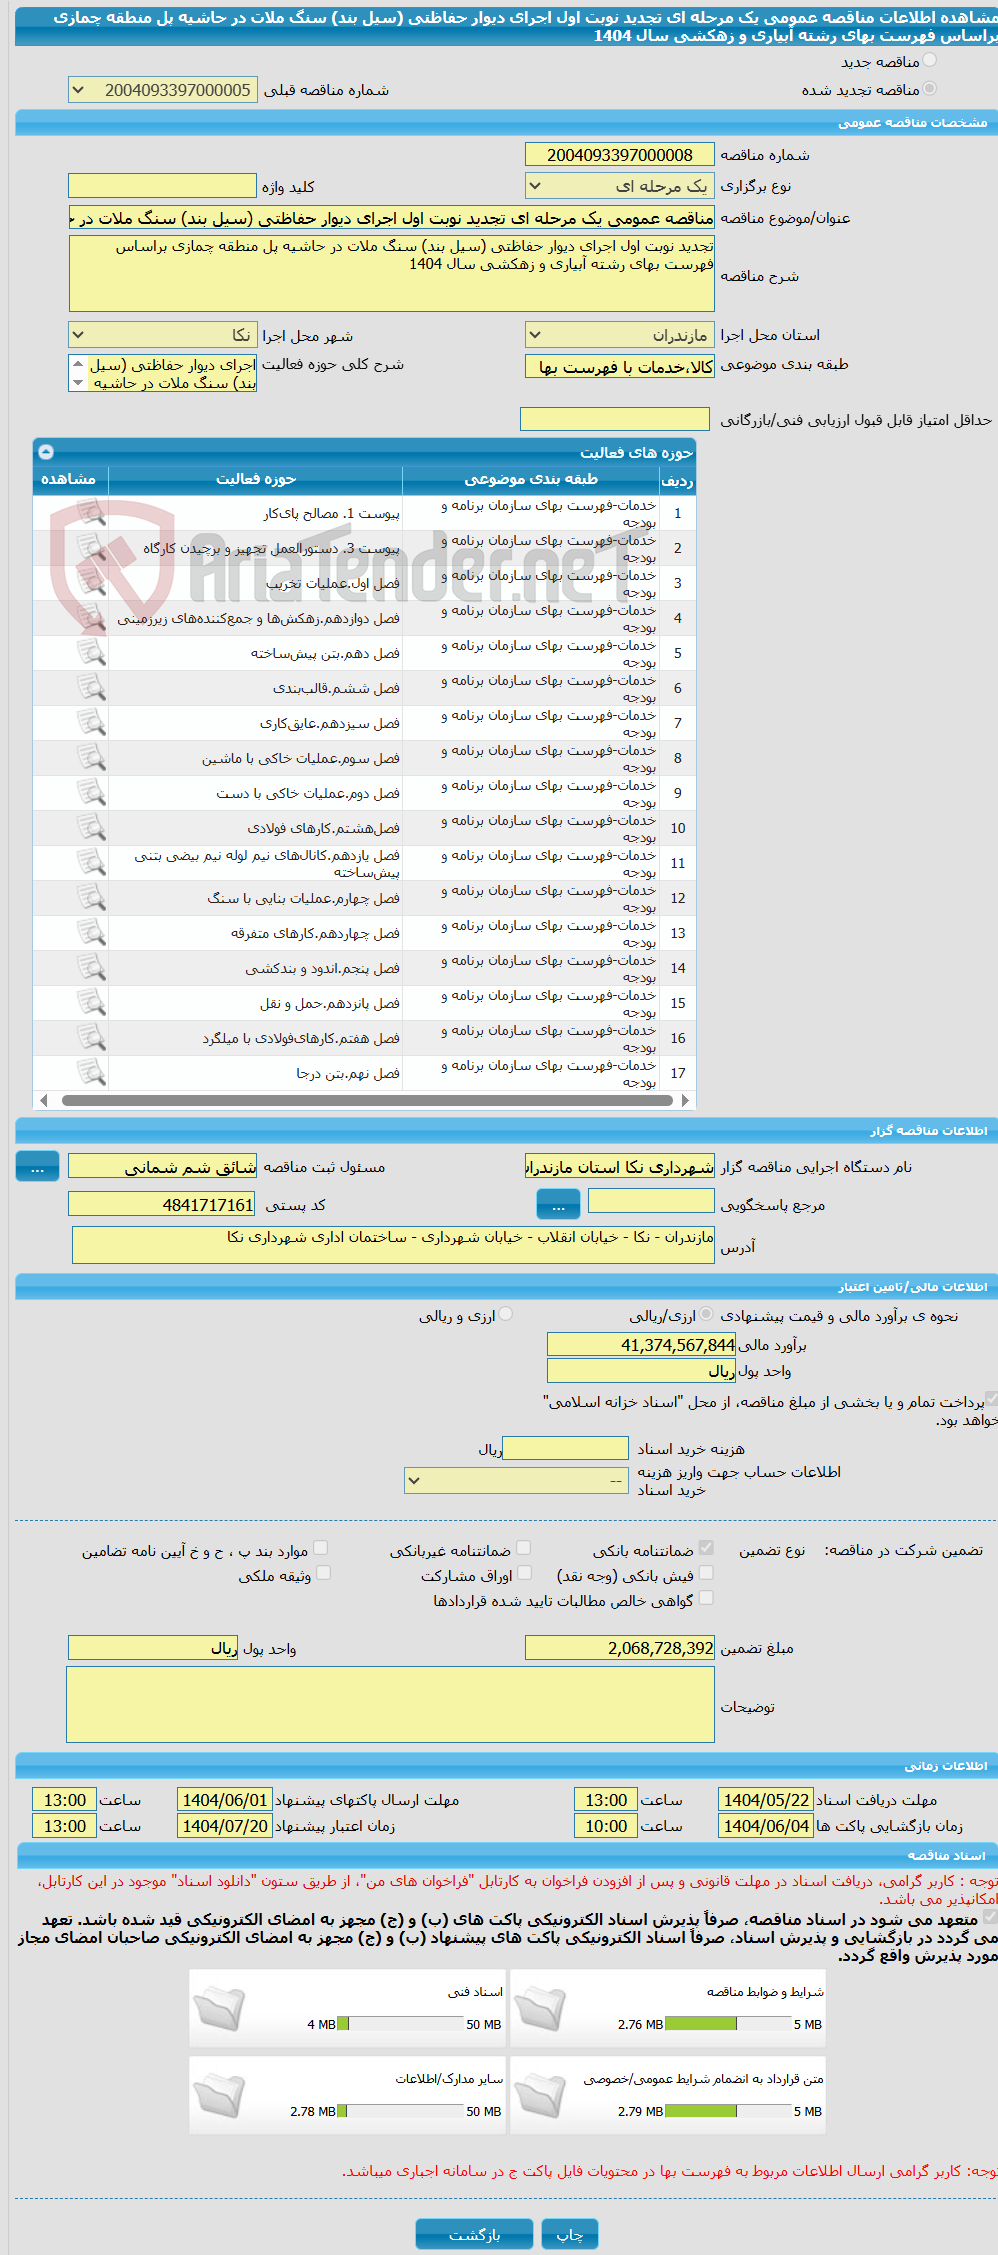Viewport: 998px width, 2255px height.
Task: Click the شرایط و ضوابط مناقصه size progress bar
Action: pos(728,2024)
